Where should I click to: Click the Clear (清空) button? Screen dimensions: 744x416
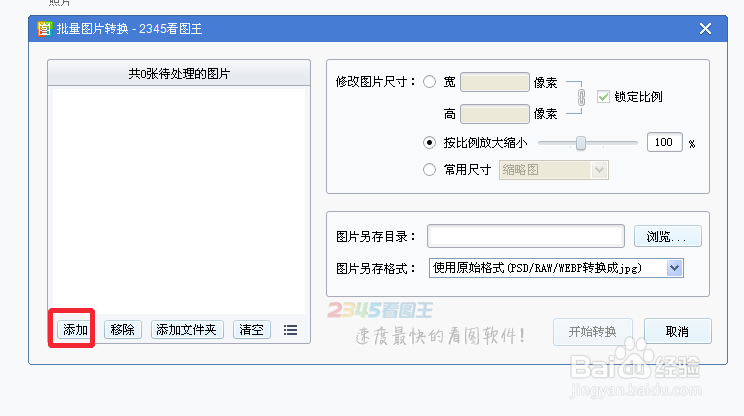pos(252,330)
